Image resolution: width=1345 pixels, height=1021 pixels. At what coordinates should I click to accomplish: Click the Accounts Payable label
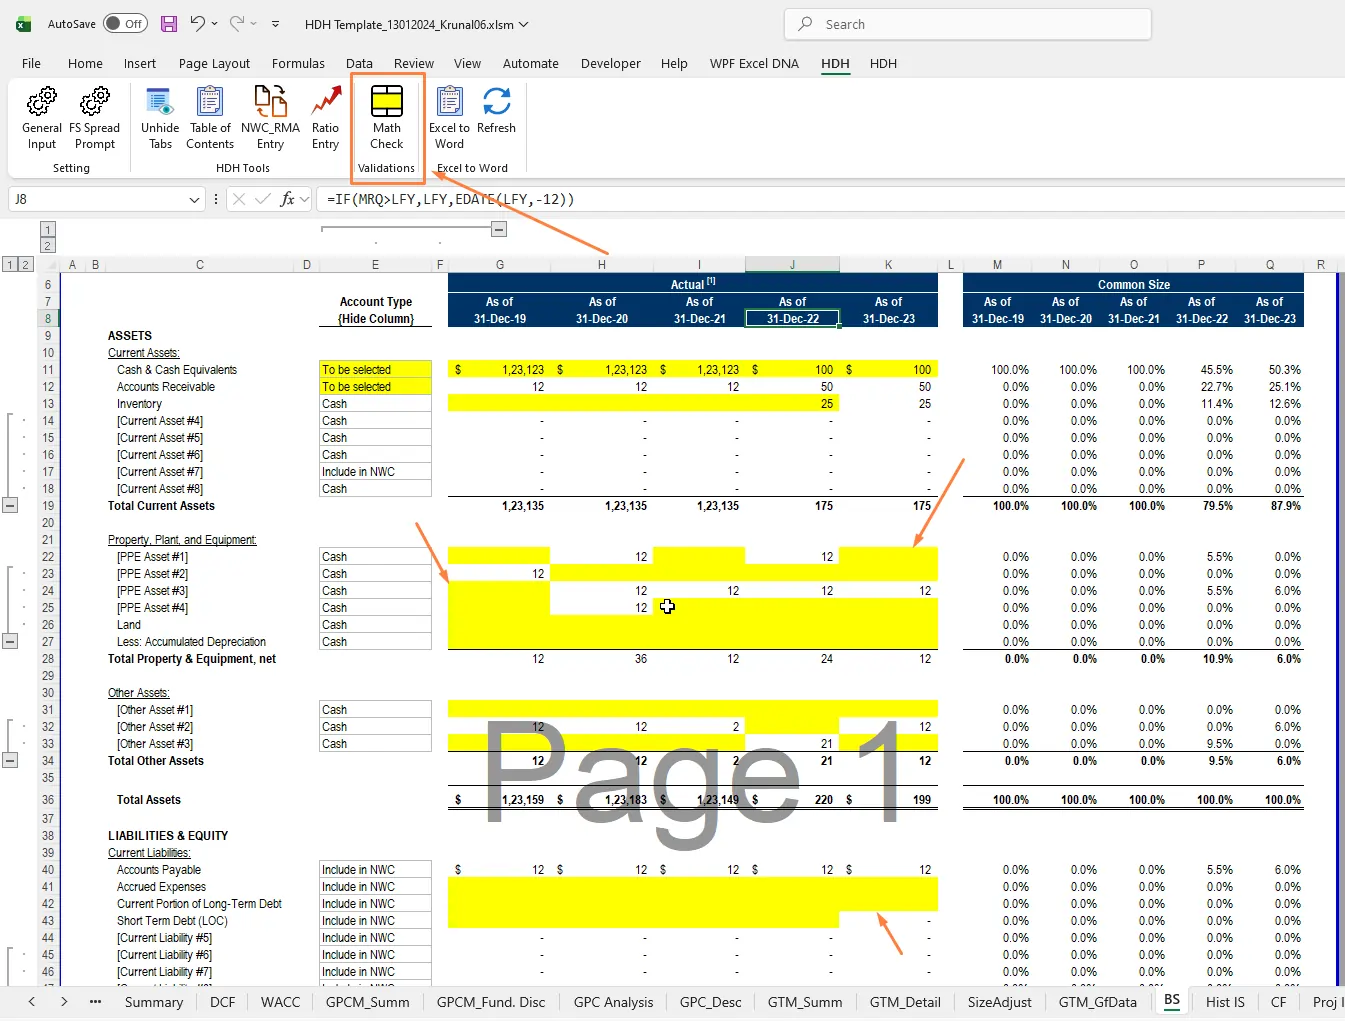click(159, 870)
